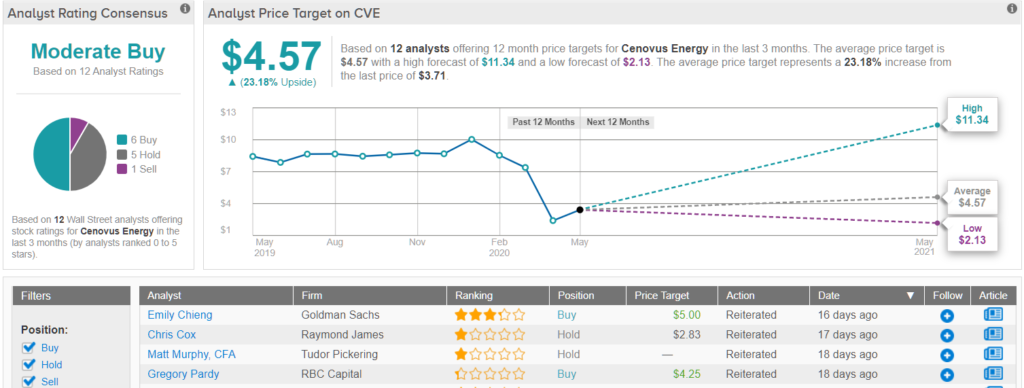Open article icon for Goldman Sachs rating

pos(993,315)
